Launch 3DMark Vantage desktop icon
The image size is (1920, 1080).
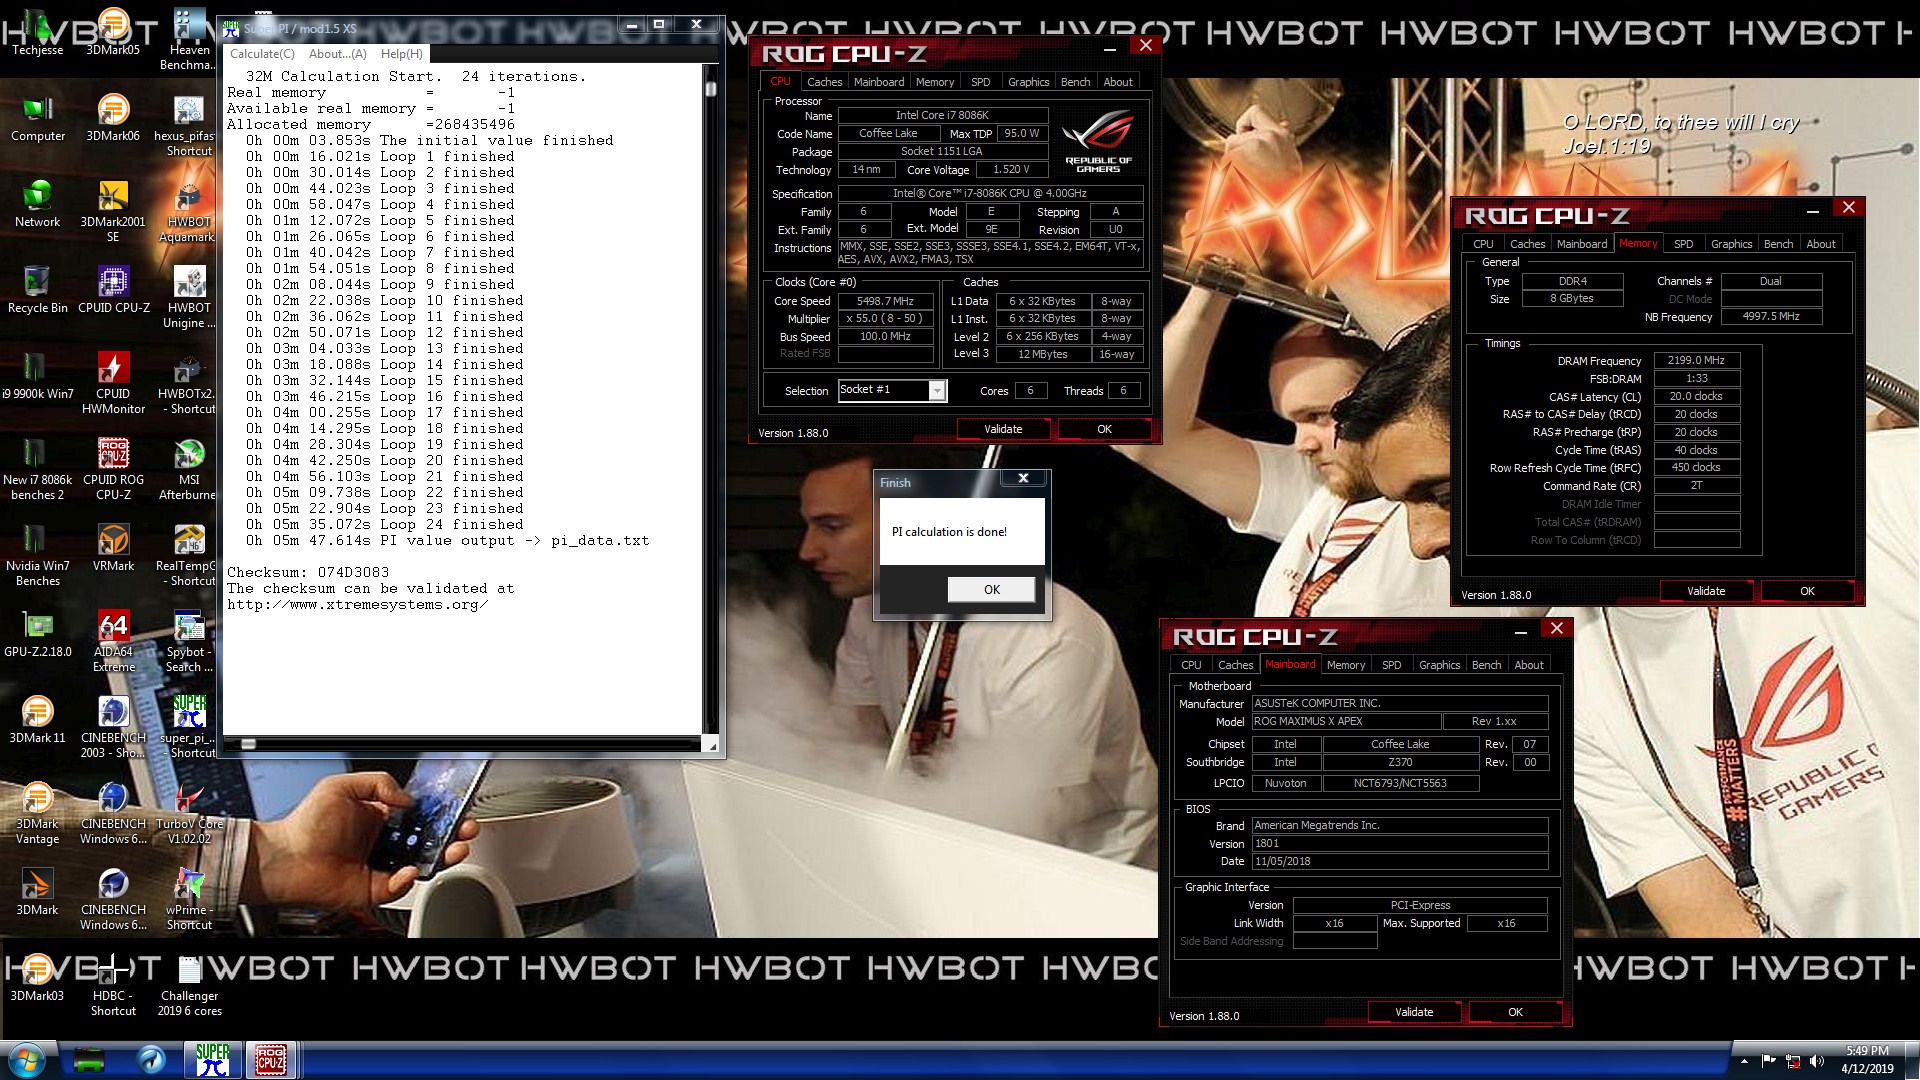(x=37, y=814)
